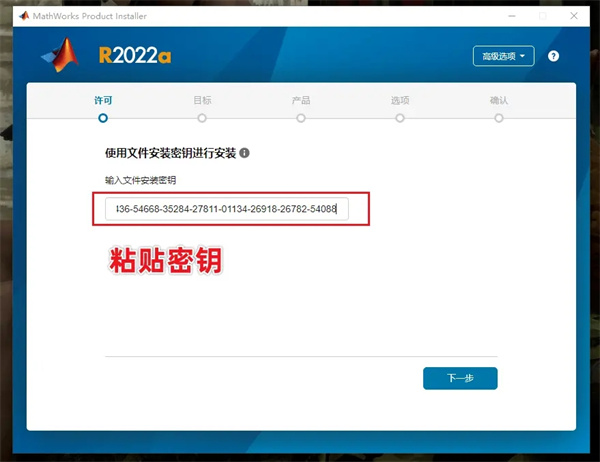Select the 目标 step tab
The width and height of the screenshot is (600, 462).
[202, 100]
